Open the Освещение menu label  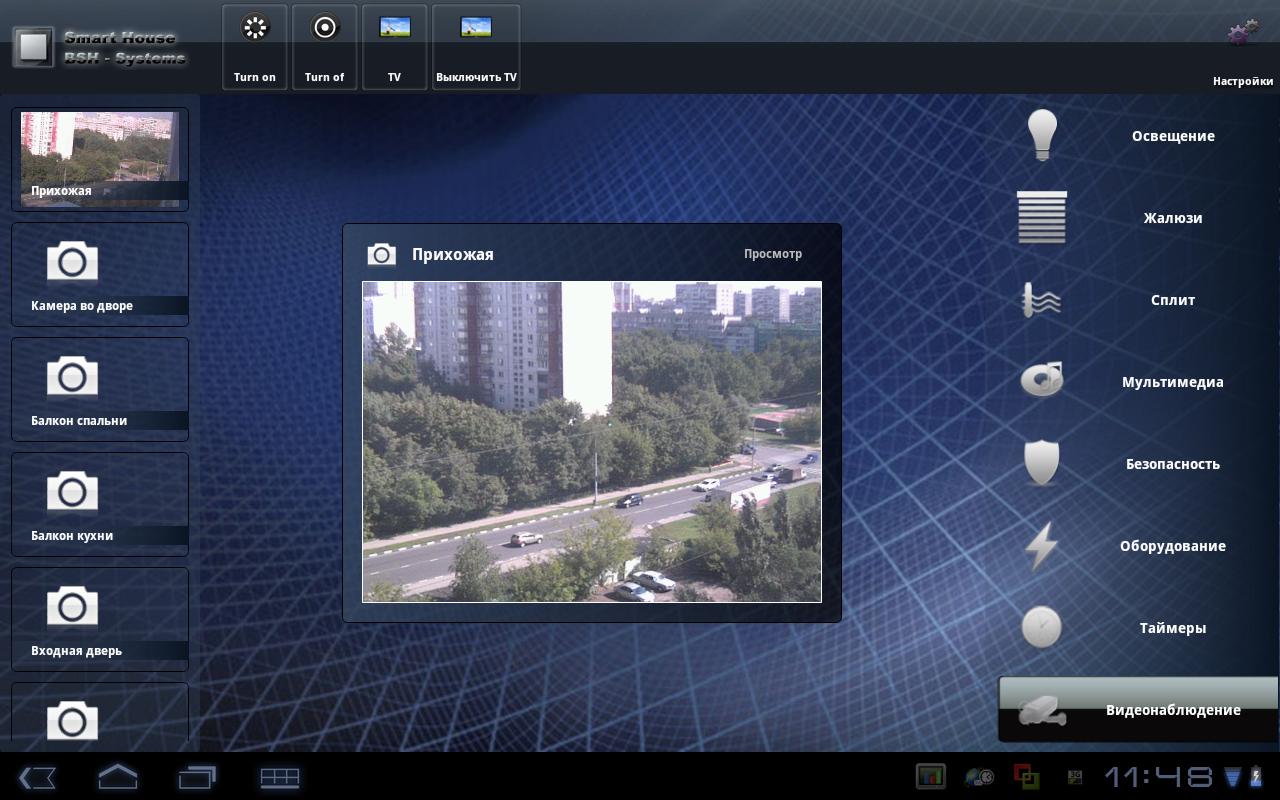1173,136
